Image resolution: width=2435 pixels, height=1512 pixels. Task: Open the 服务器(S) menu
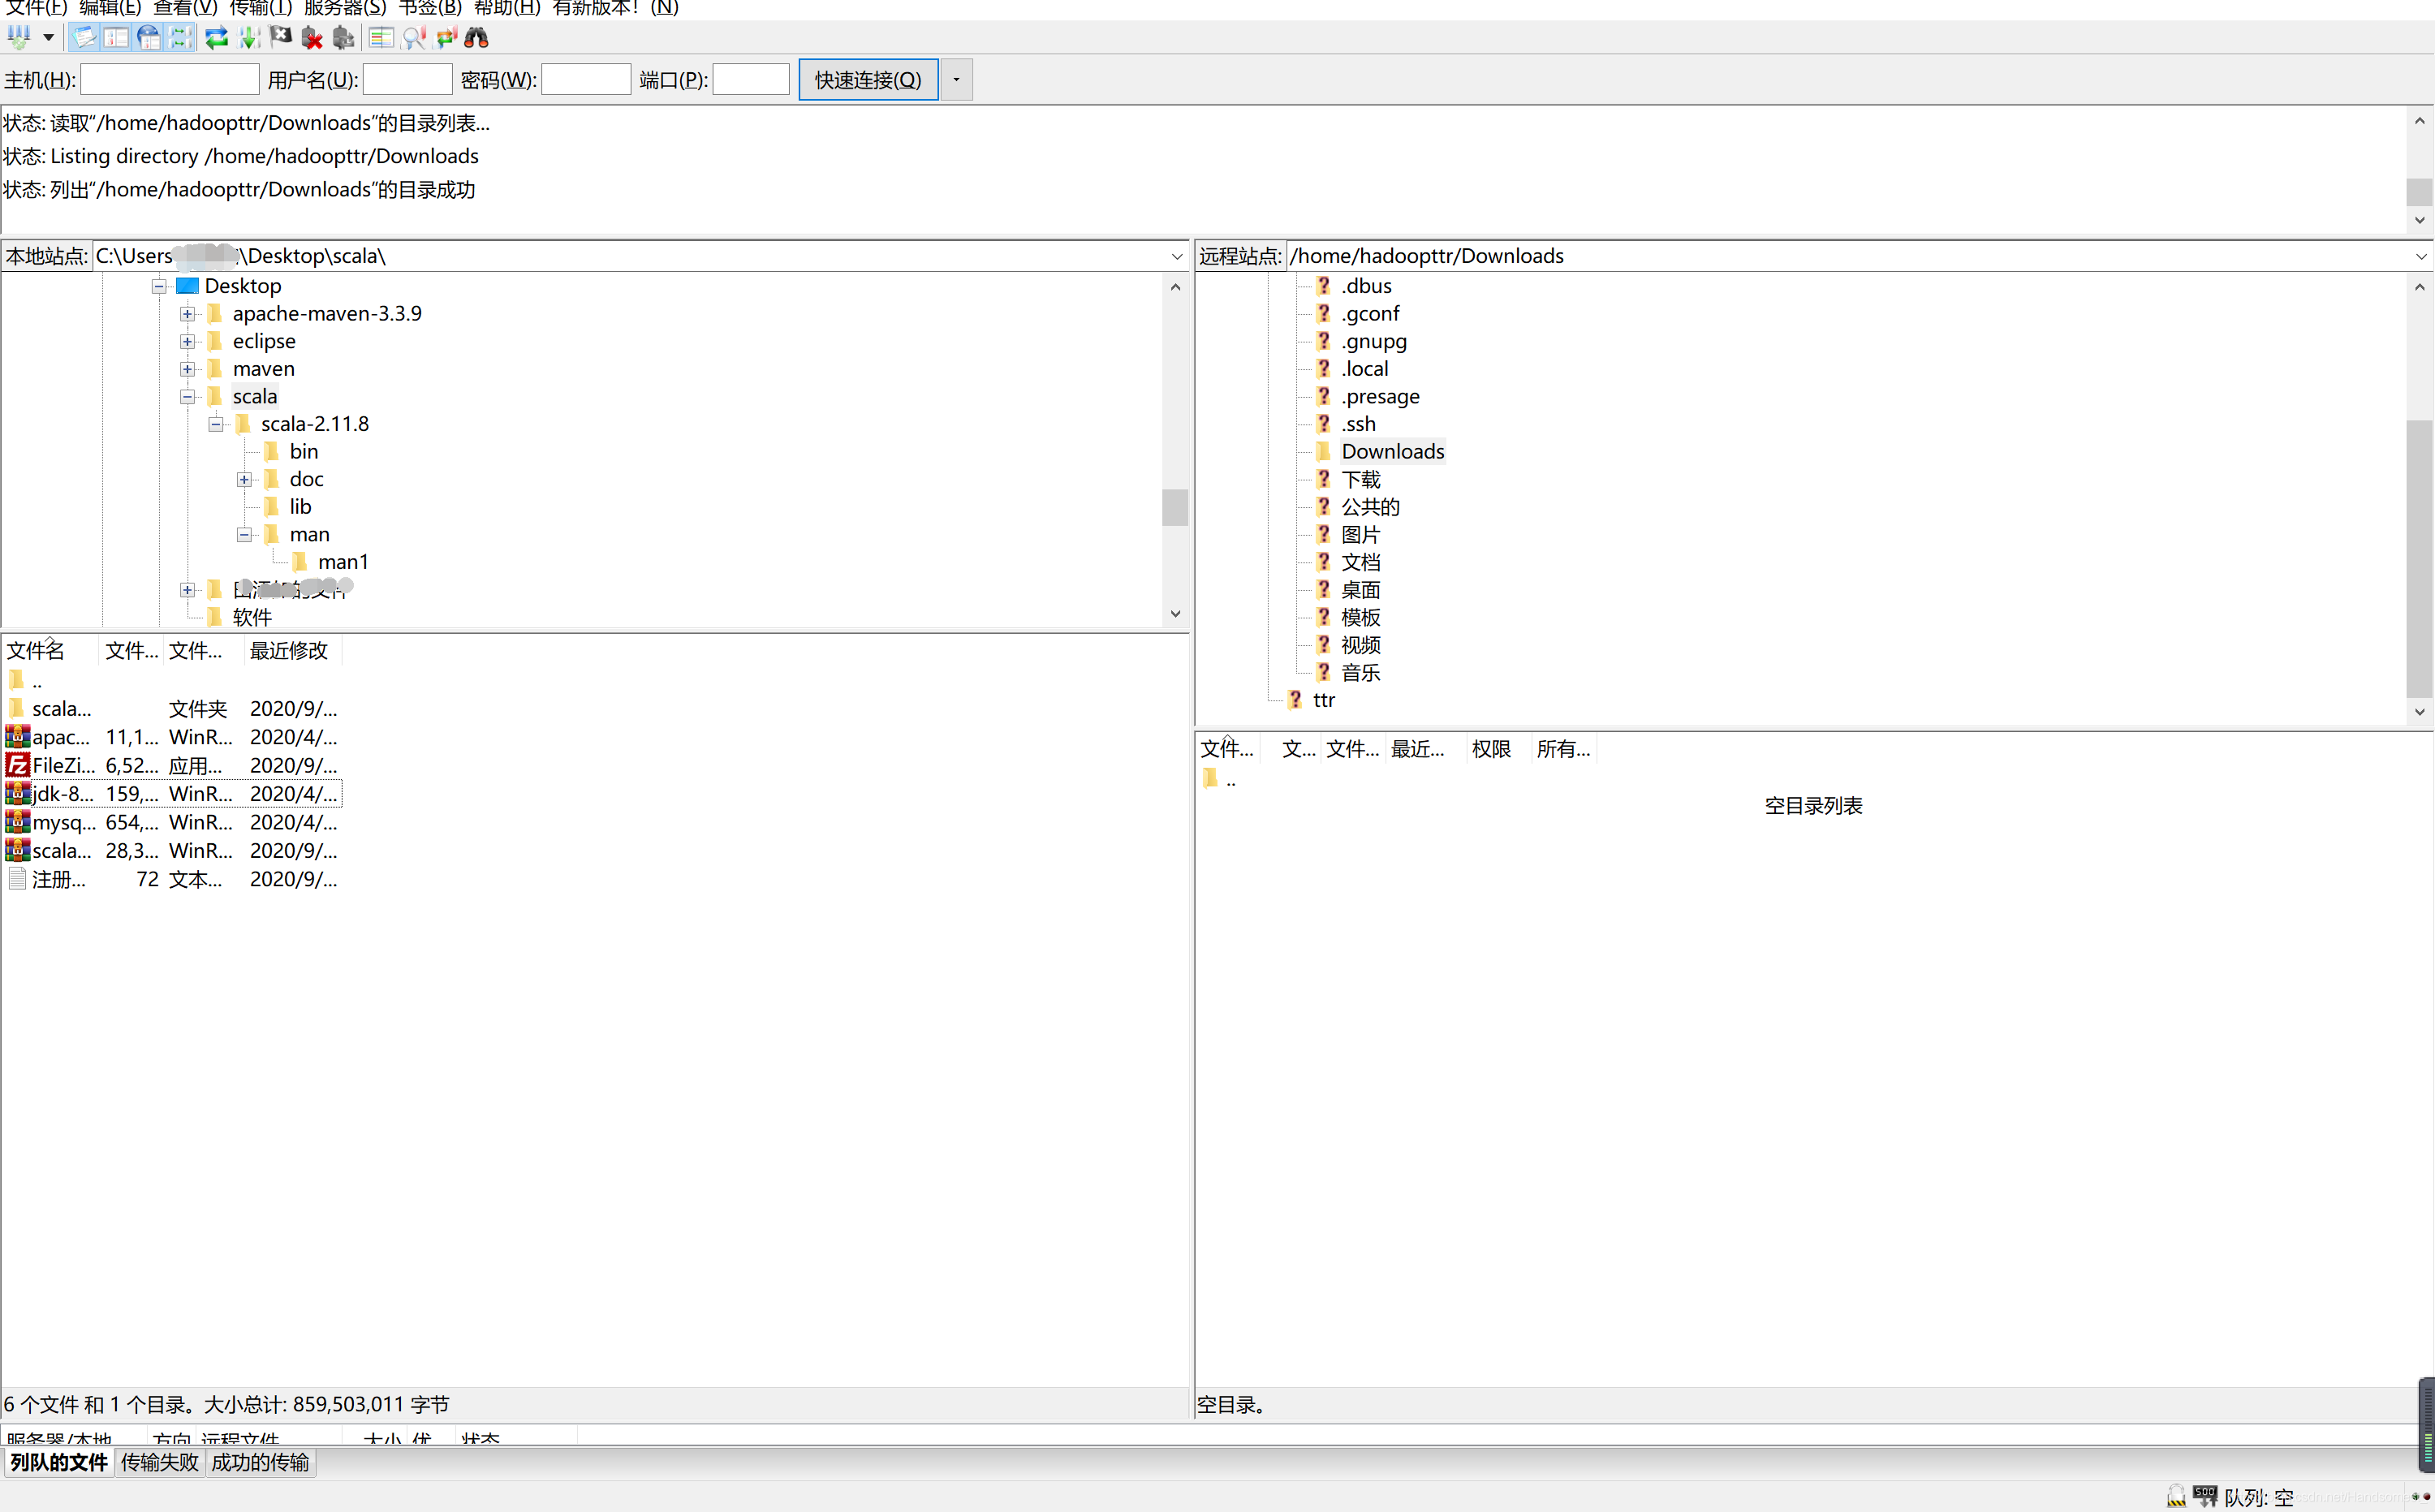click(345, 8)
